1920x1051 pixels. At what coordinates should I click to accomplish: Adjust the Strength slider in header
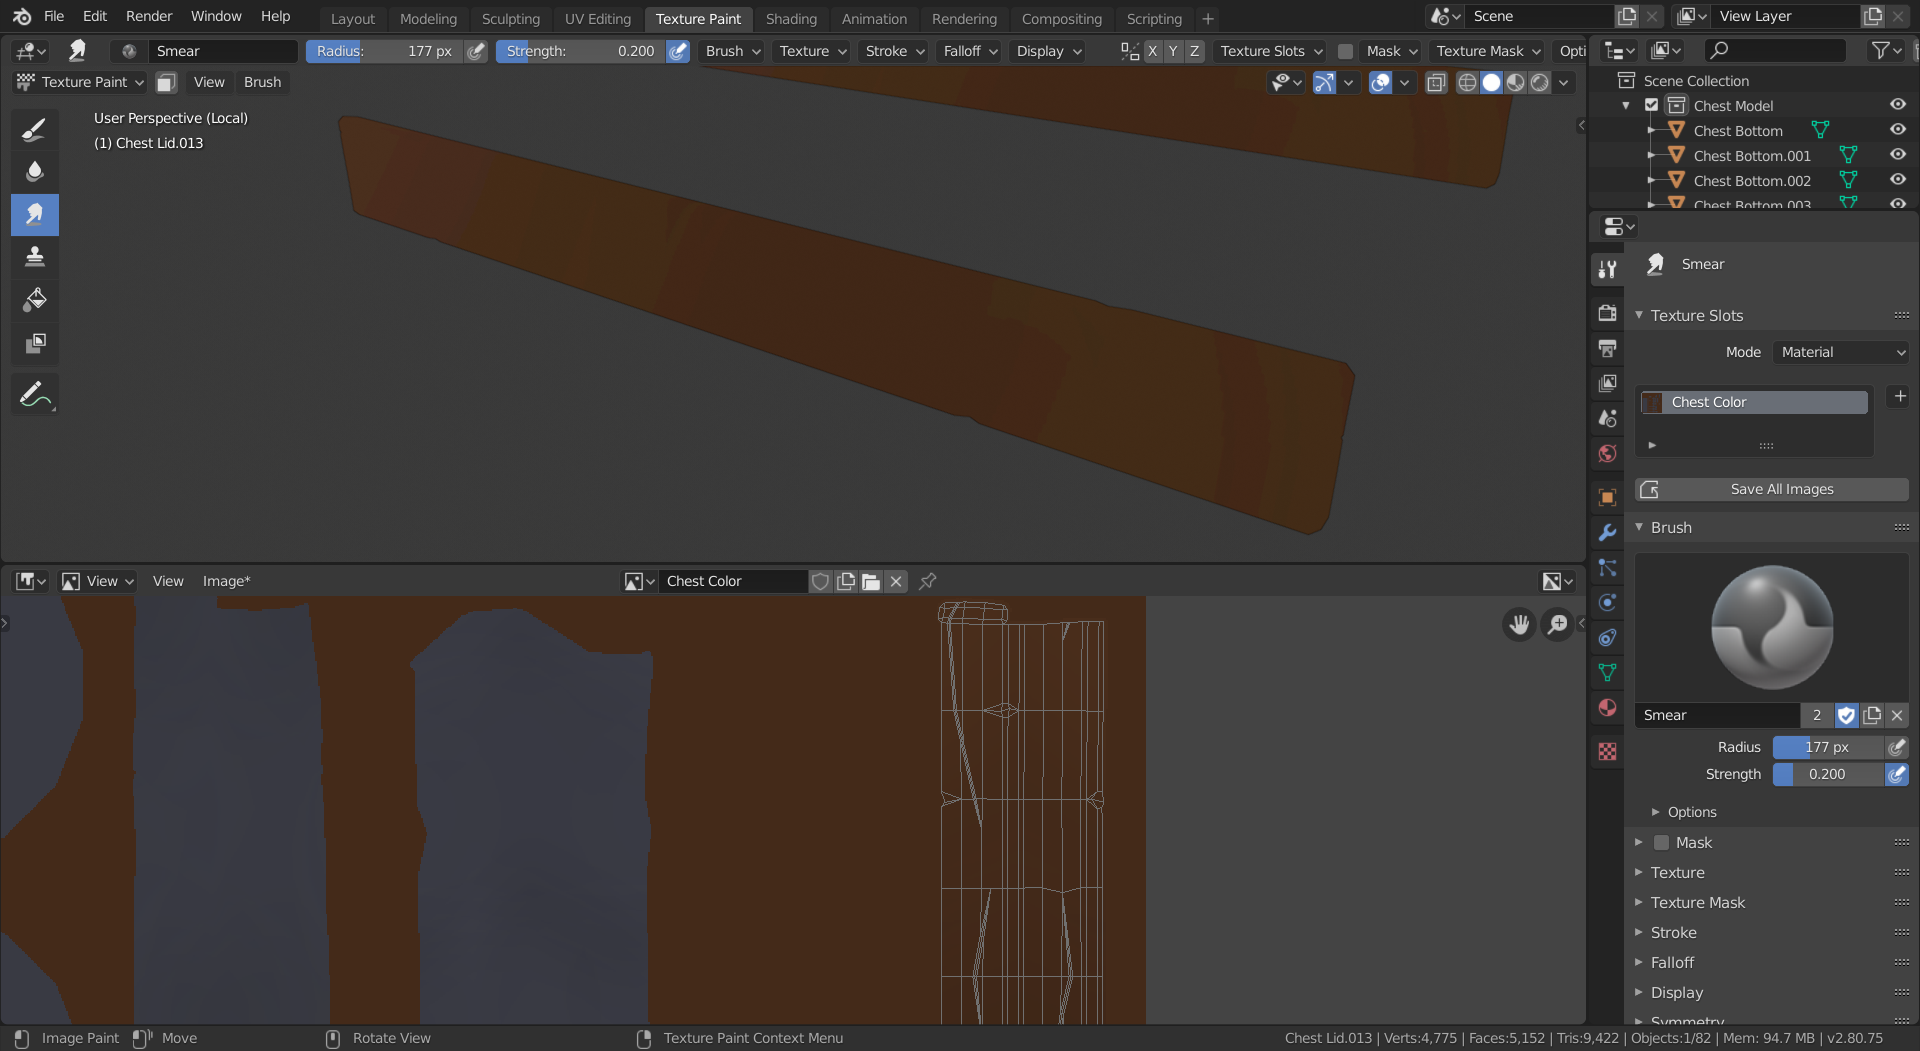pyautogui.click(x=580, y=51)
